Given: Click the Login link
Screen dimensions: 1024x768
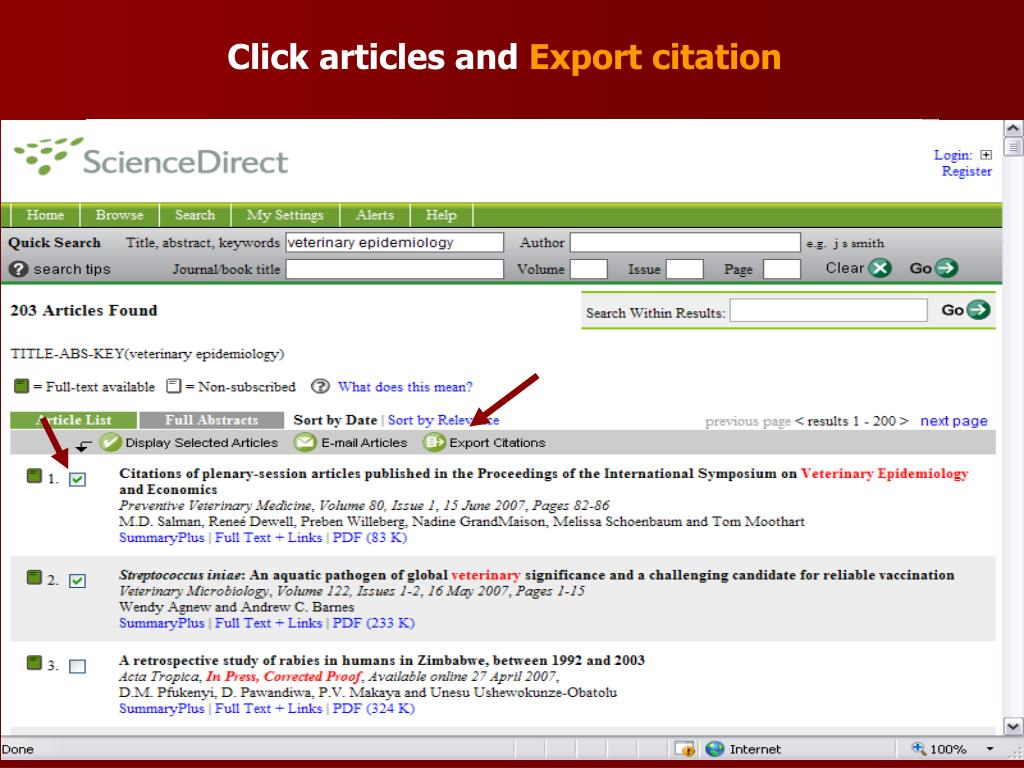Looking at the screenshot, I should (953, 155).
